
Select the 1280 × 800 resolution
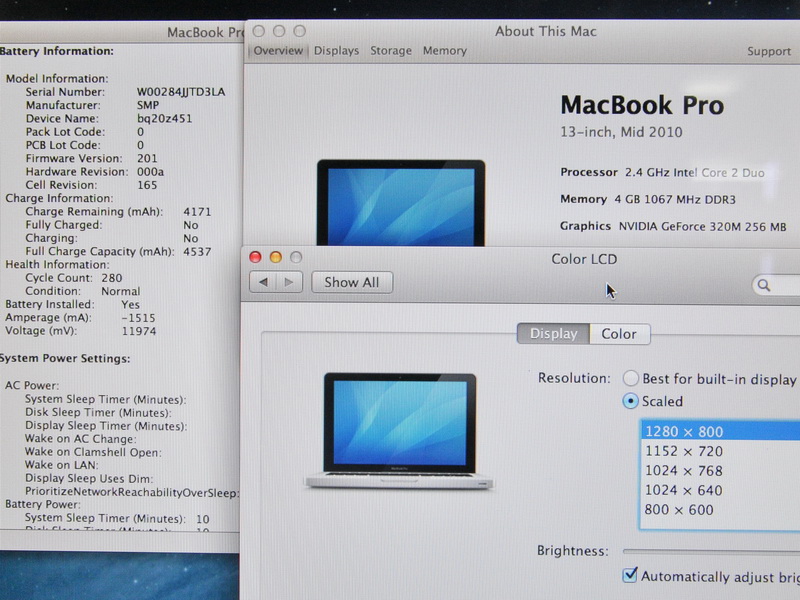[x=720, y=431]
